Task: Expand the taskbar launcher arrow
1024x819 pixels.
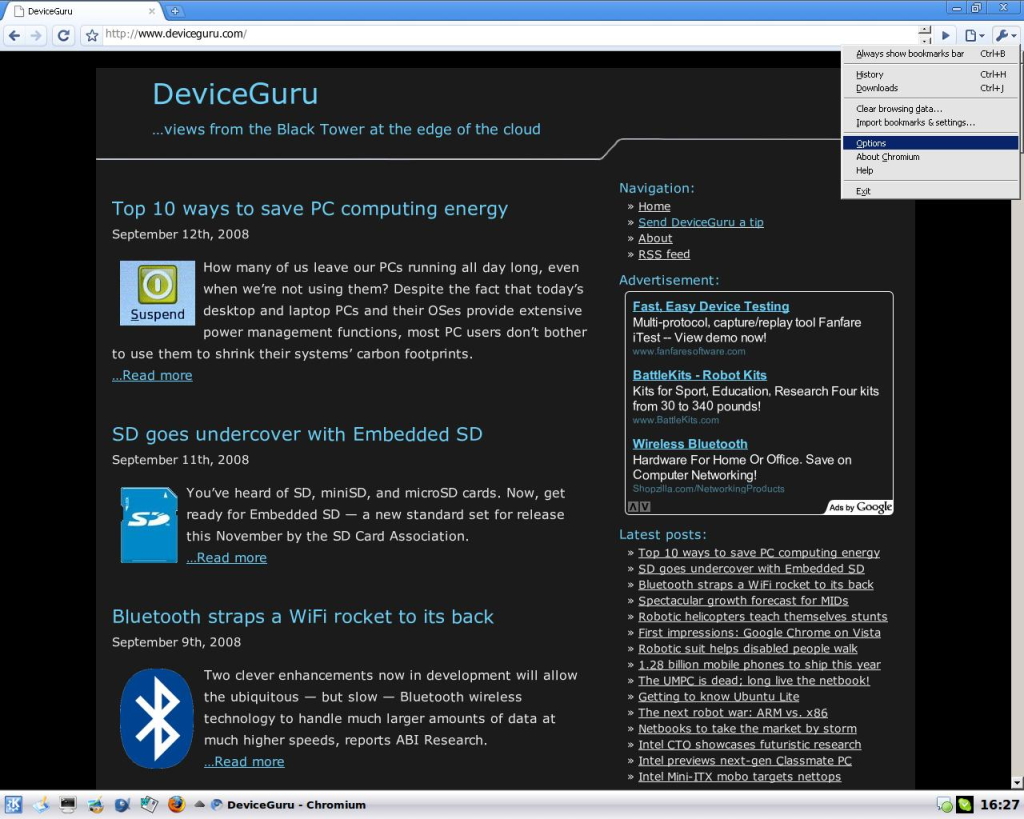Action: point(199,805)
